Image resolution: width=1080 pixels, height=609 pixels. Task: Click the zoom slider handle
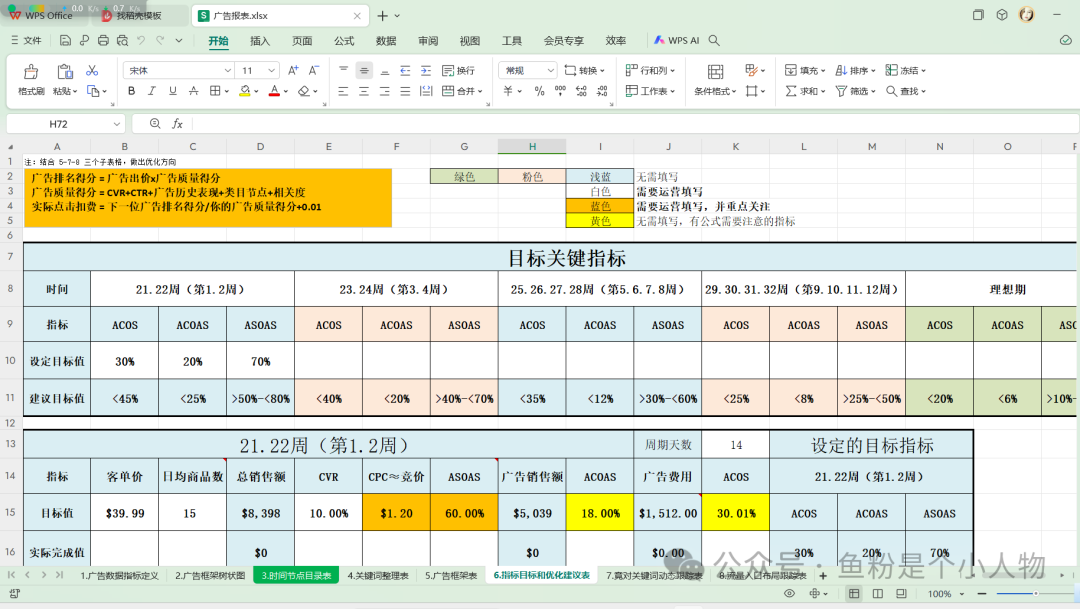coord(1035,593)
